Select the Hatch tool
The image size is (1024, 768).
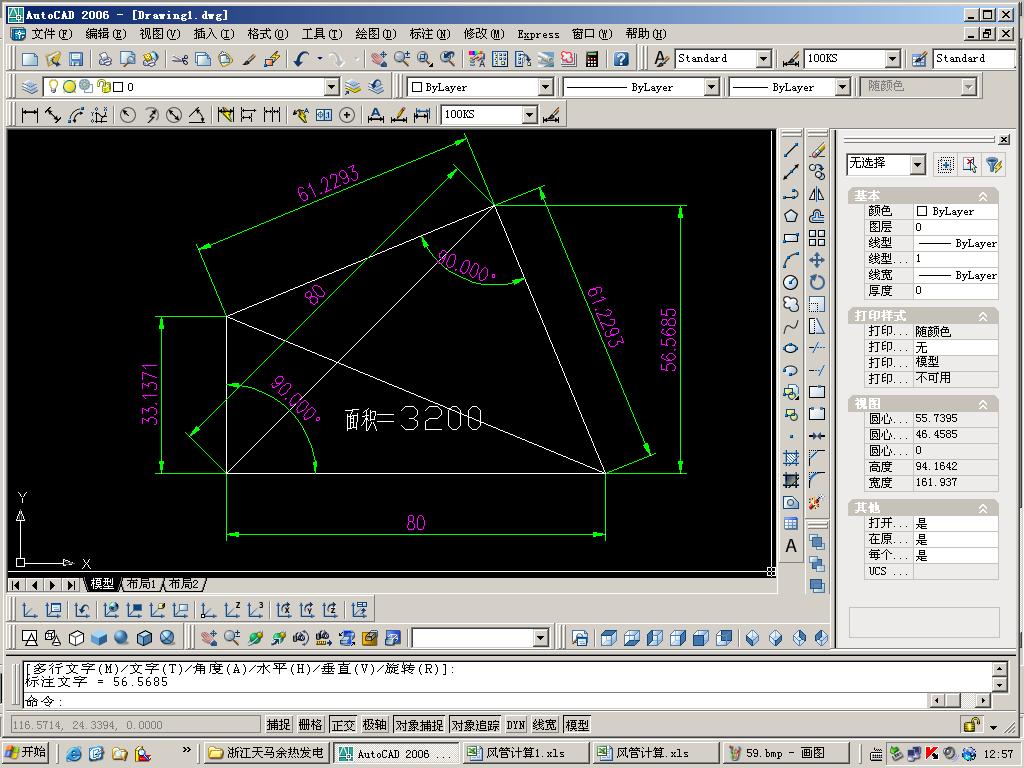pyautogui.click(x=791, y=458)
